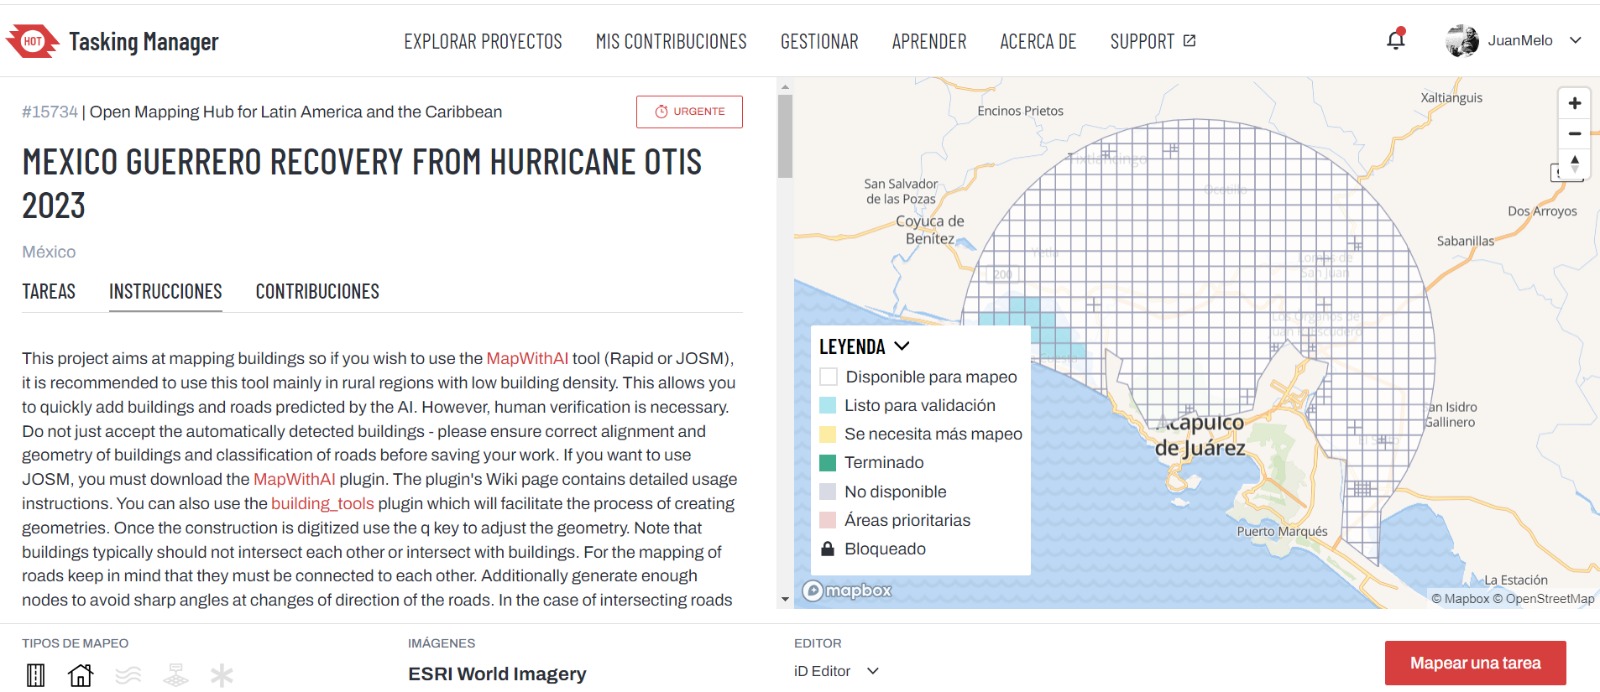Click JuanMelo's profile avatar
The width and height of the screenshot is (1600, 692).
[x=1462, y=41]
